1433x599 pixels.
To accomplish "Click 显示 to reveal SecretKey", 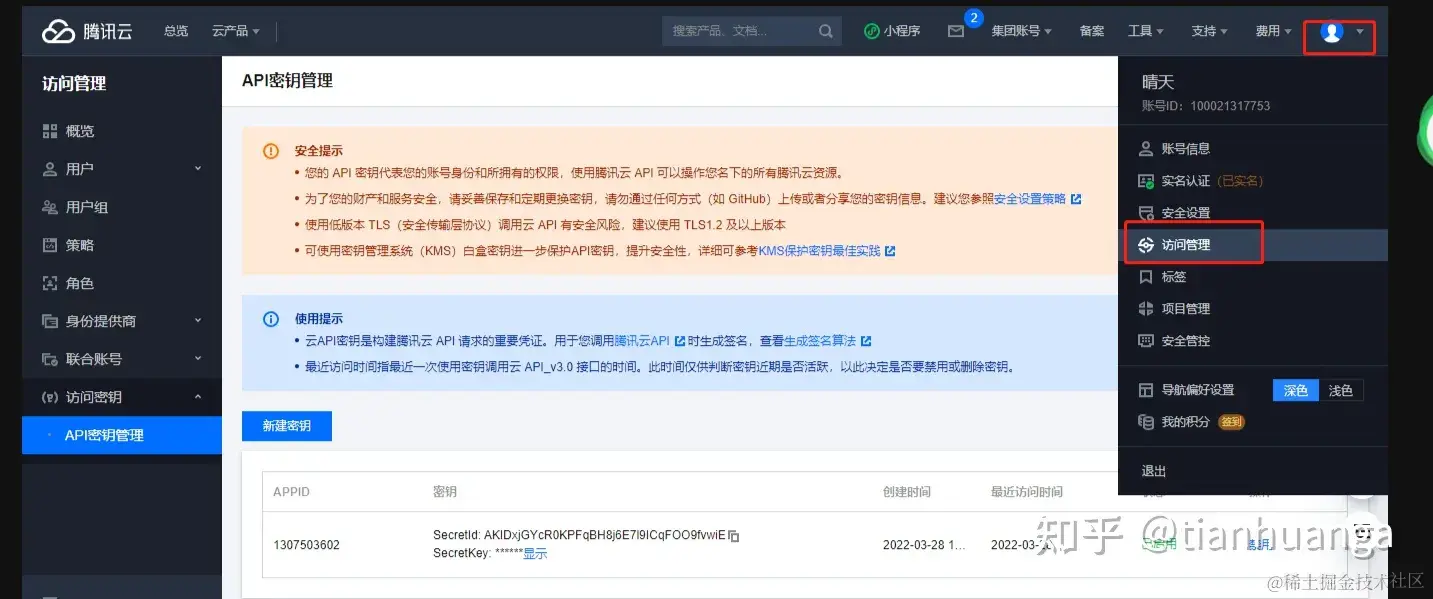I will point(535,554).
